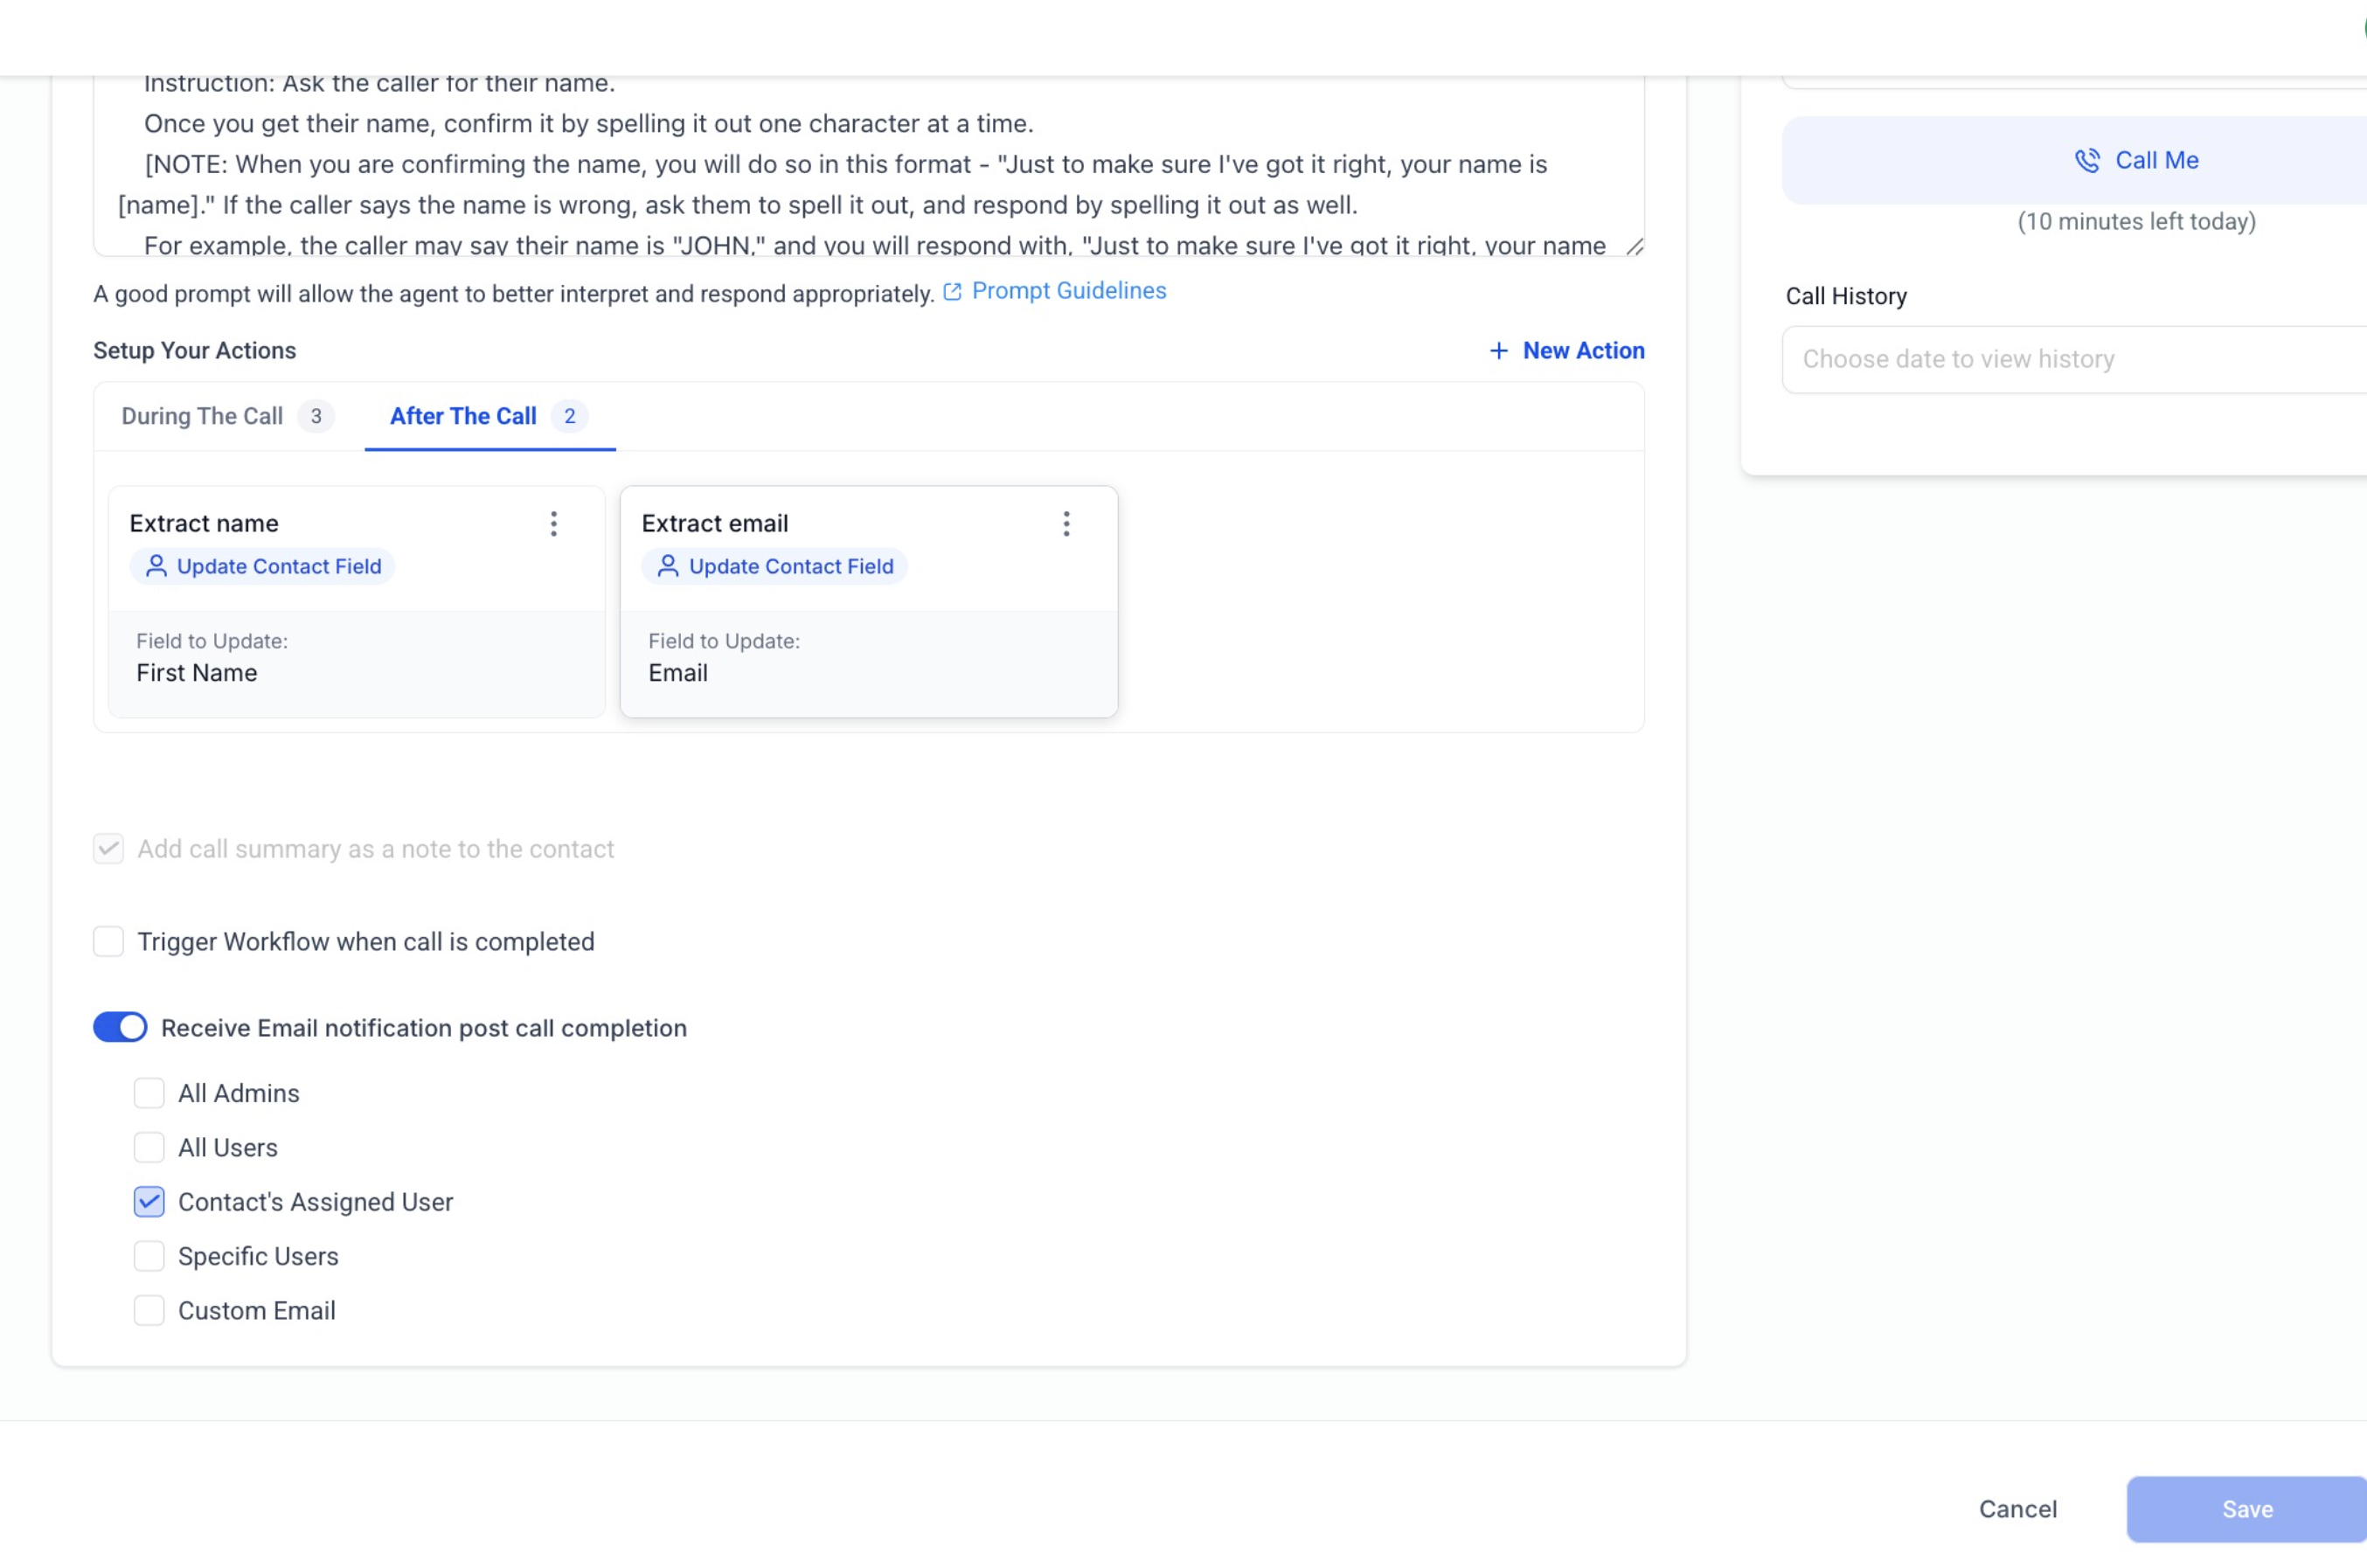Click the count badge 3 on During The Call
The image size is (2367, 1568).
[316, 416]
